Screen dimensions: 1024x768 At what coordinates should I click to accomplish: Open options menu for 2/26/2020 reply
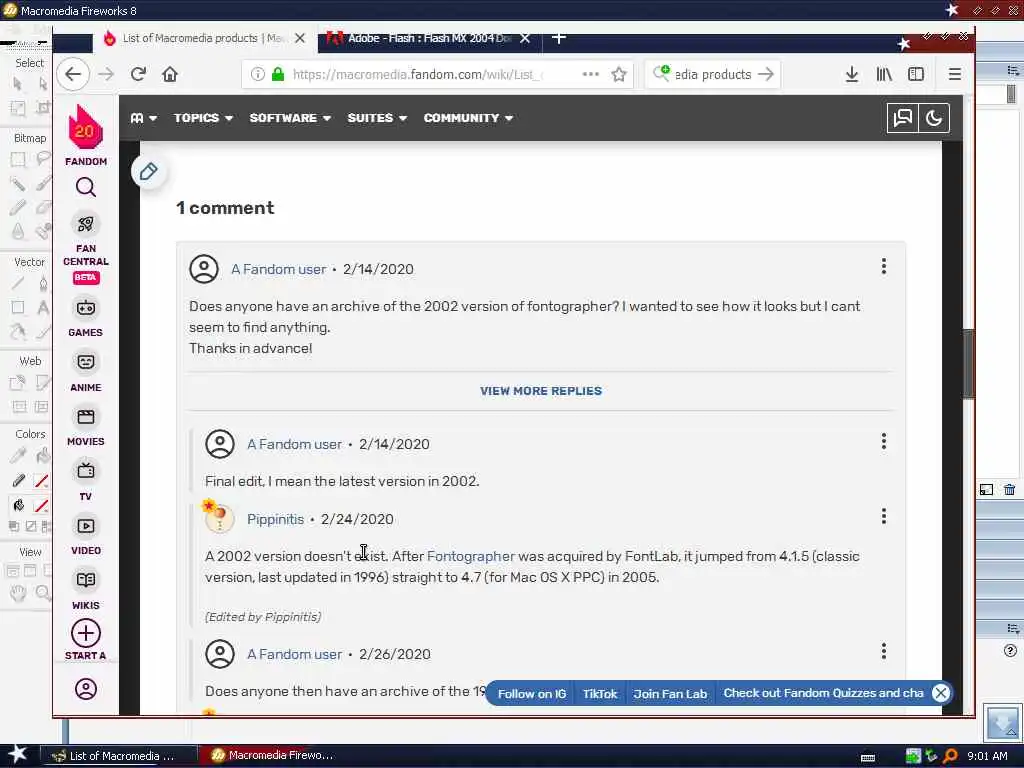[884, 651]
